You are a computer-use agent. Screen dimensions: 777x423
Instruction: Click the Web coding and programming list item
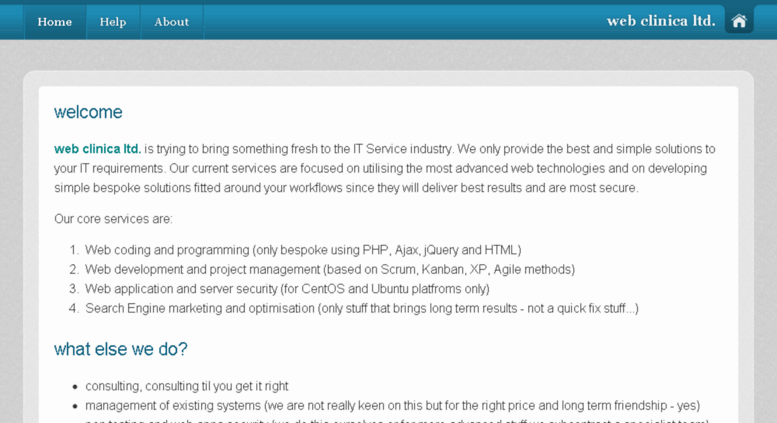[x=303, y=250]
